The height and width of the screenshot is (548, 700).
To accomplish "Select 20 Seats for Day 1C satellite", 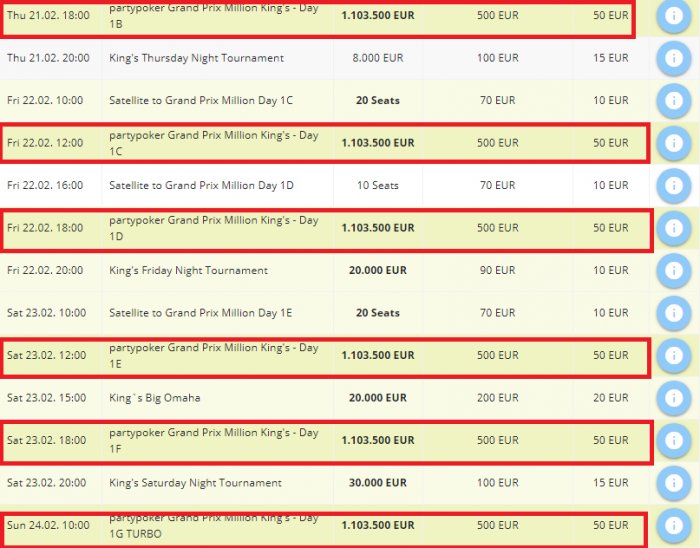I will click(378, 100).
